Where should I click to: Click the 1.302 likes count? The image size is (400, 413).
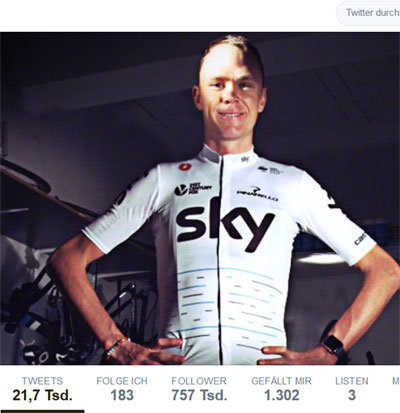pyautogui.click(x=282, y=395)
